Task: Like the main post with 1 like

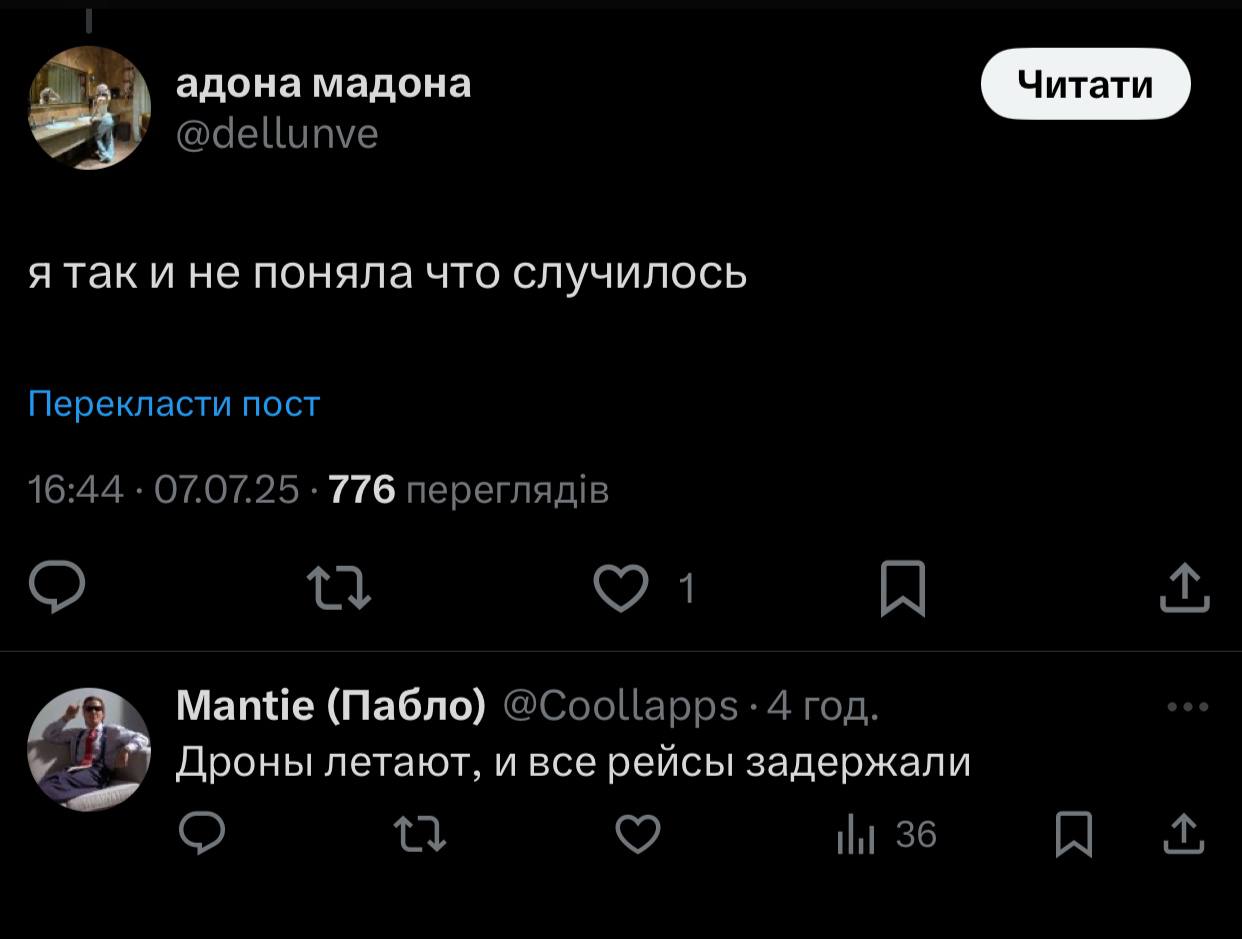Action: point(620,587)
